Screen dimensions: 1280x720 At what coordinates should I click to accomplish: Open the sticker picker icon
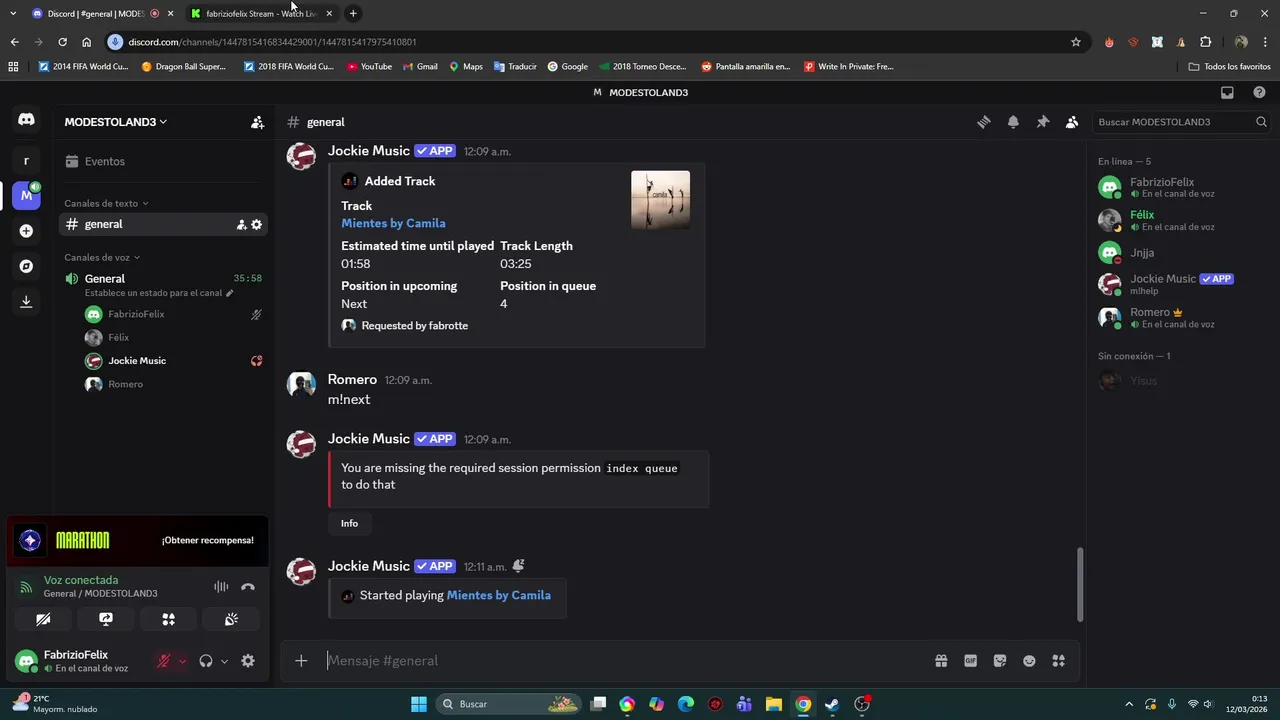(999, 661)
